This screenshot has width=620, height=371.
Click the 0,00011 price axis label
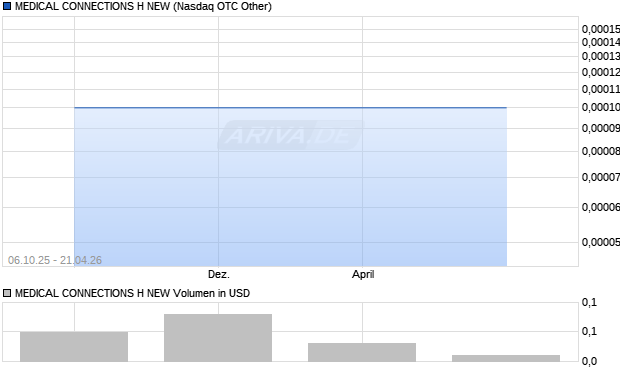(x=601, y=89)
